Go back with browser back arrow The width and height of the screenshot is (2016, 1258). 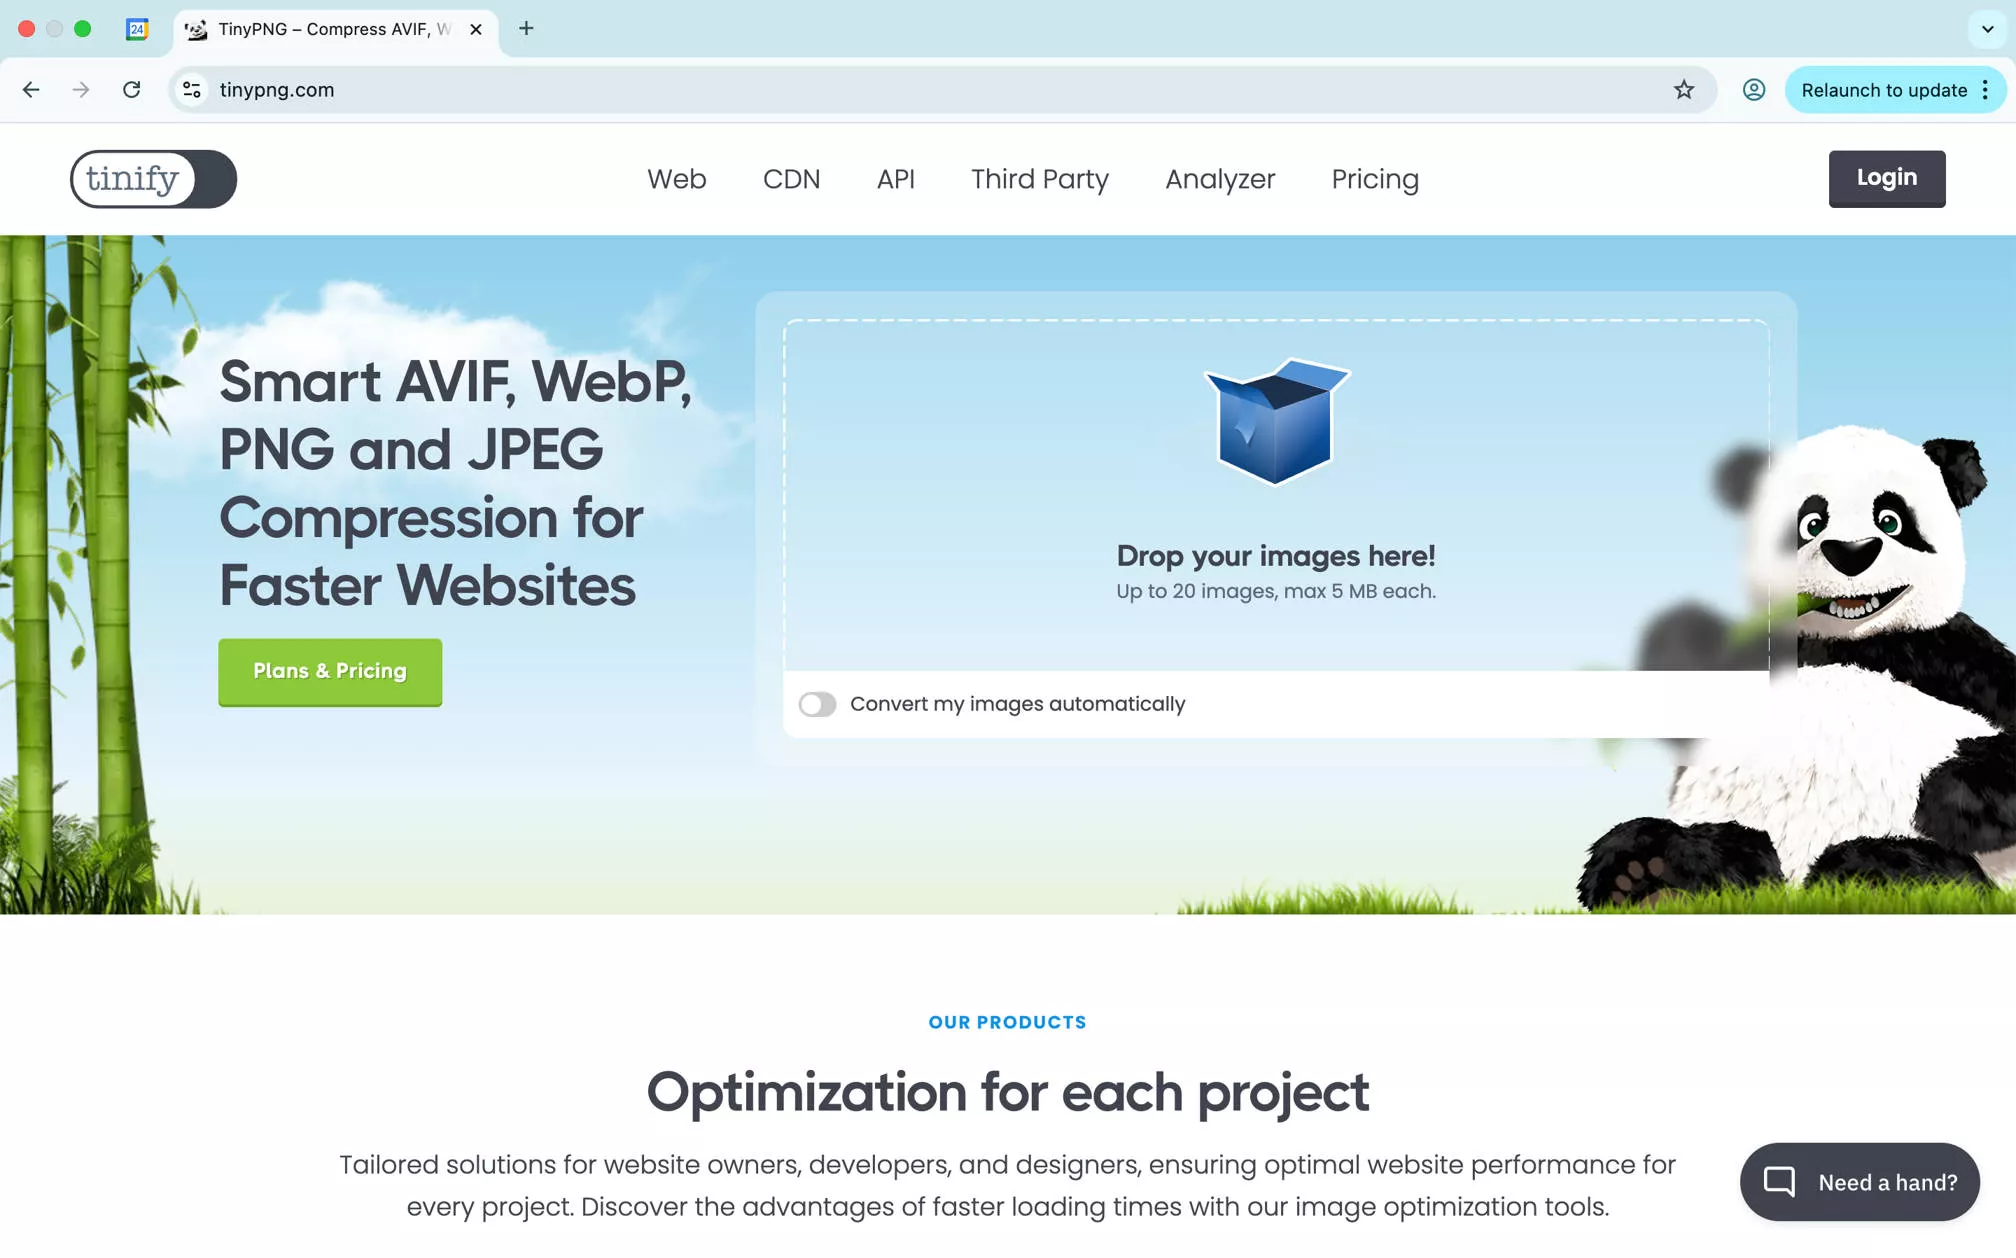[31, 90]
